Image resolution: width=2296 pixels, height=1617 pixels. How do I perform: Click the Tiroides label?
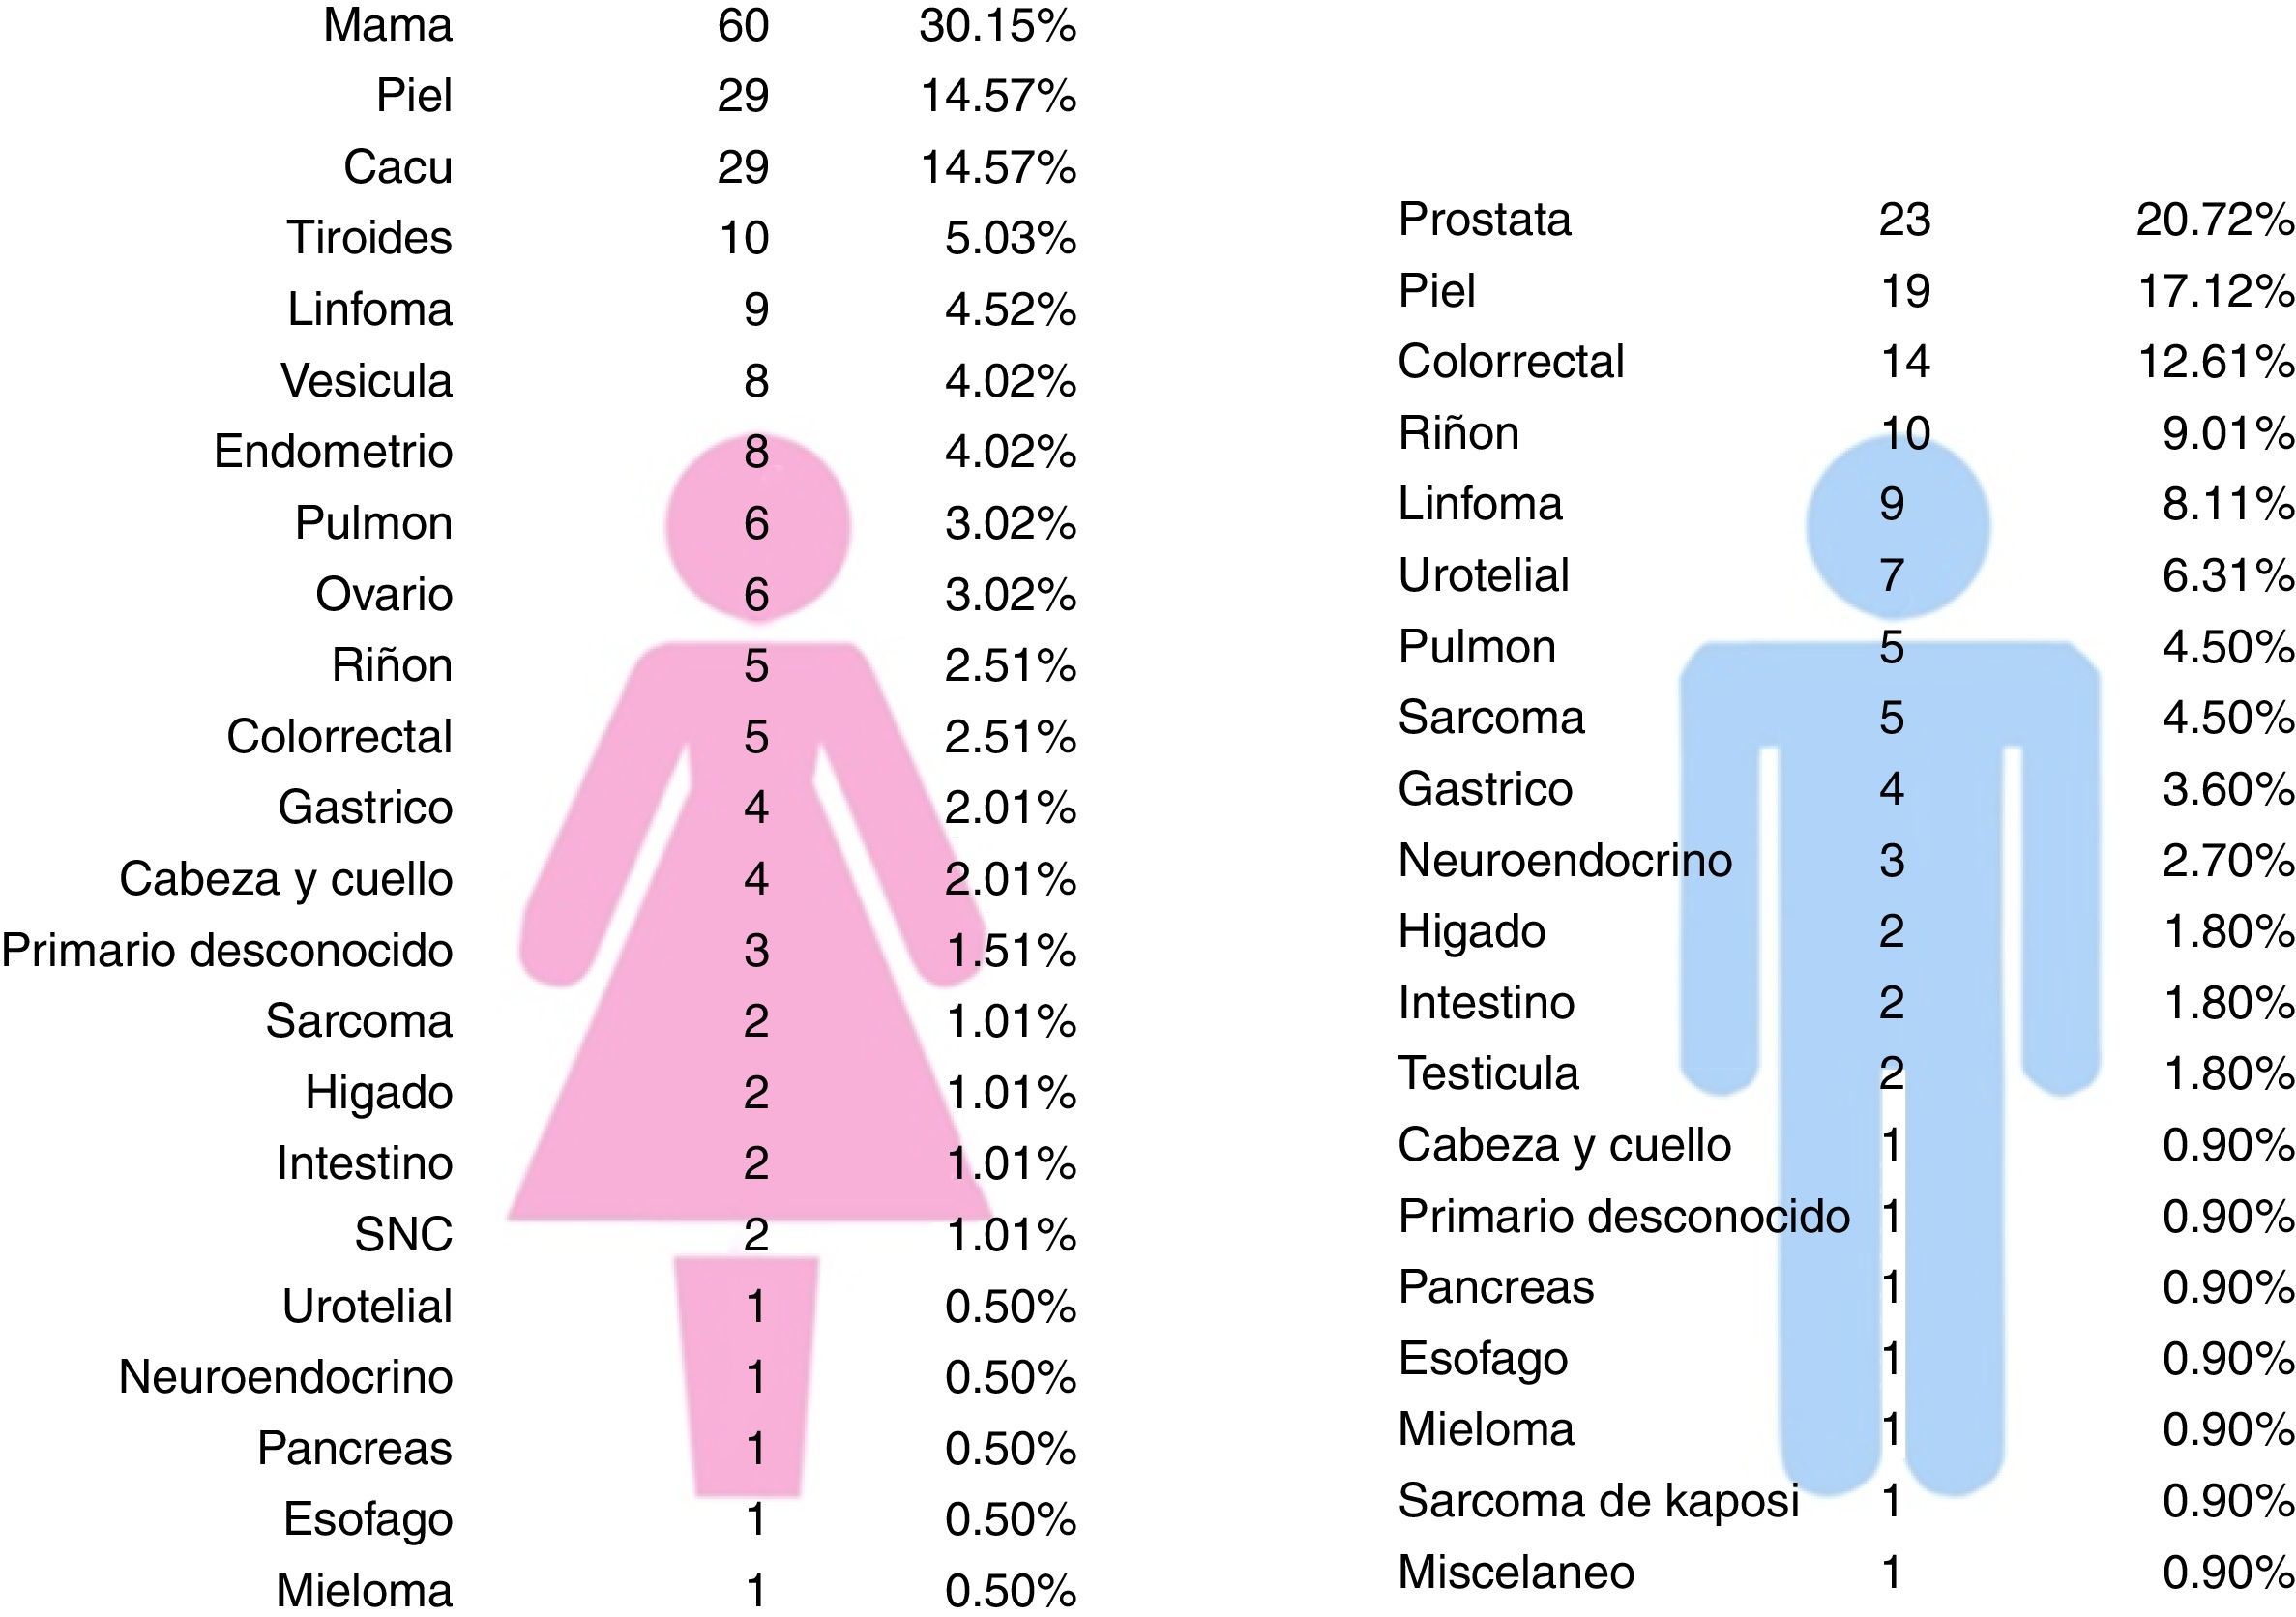point(369,238)
